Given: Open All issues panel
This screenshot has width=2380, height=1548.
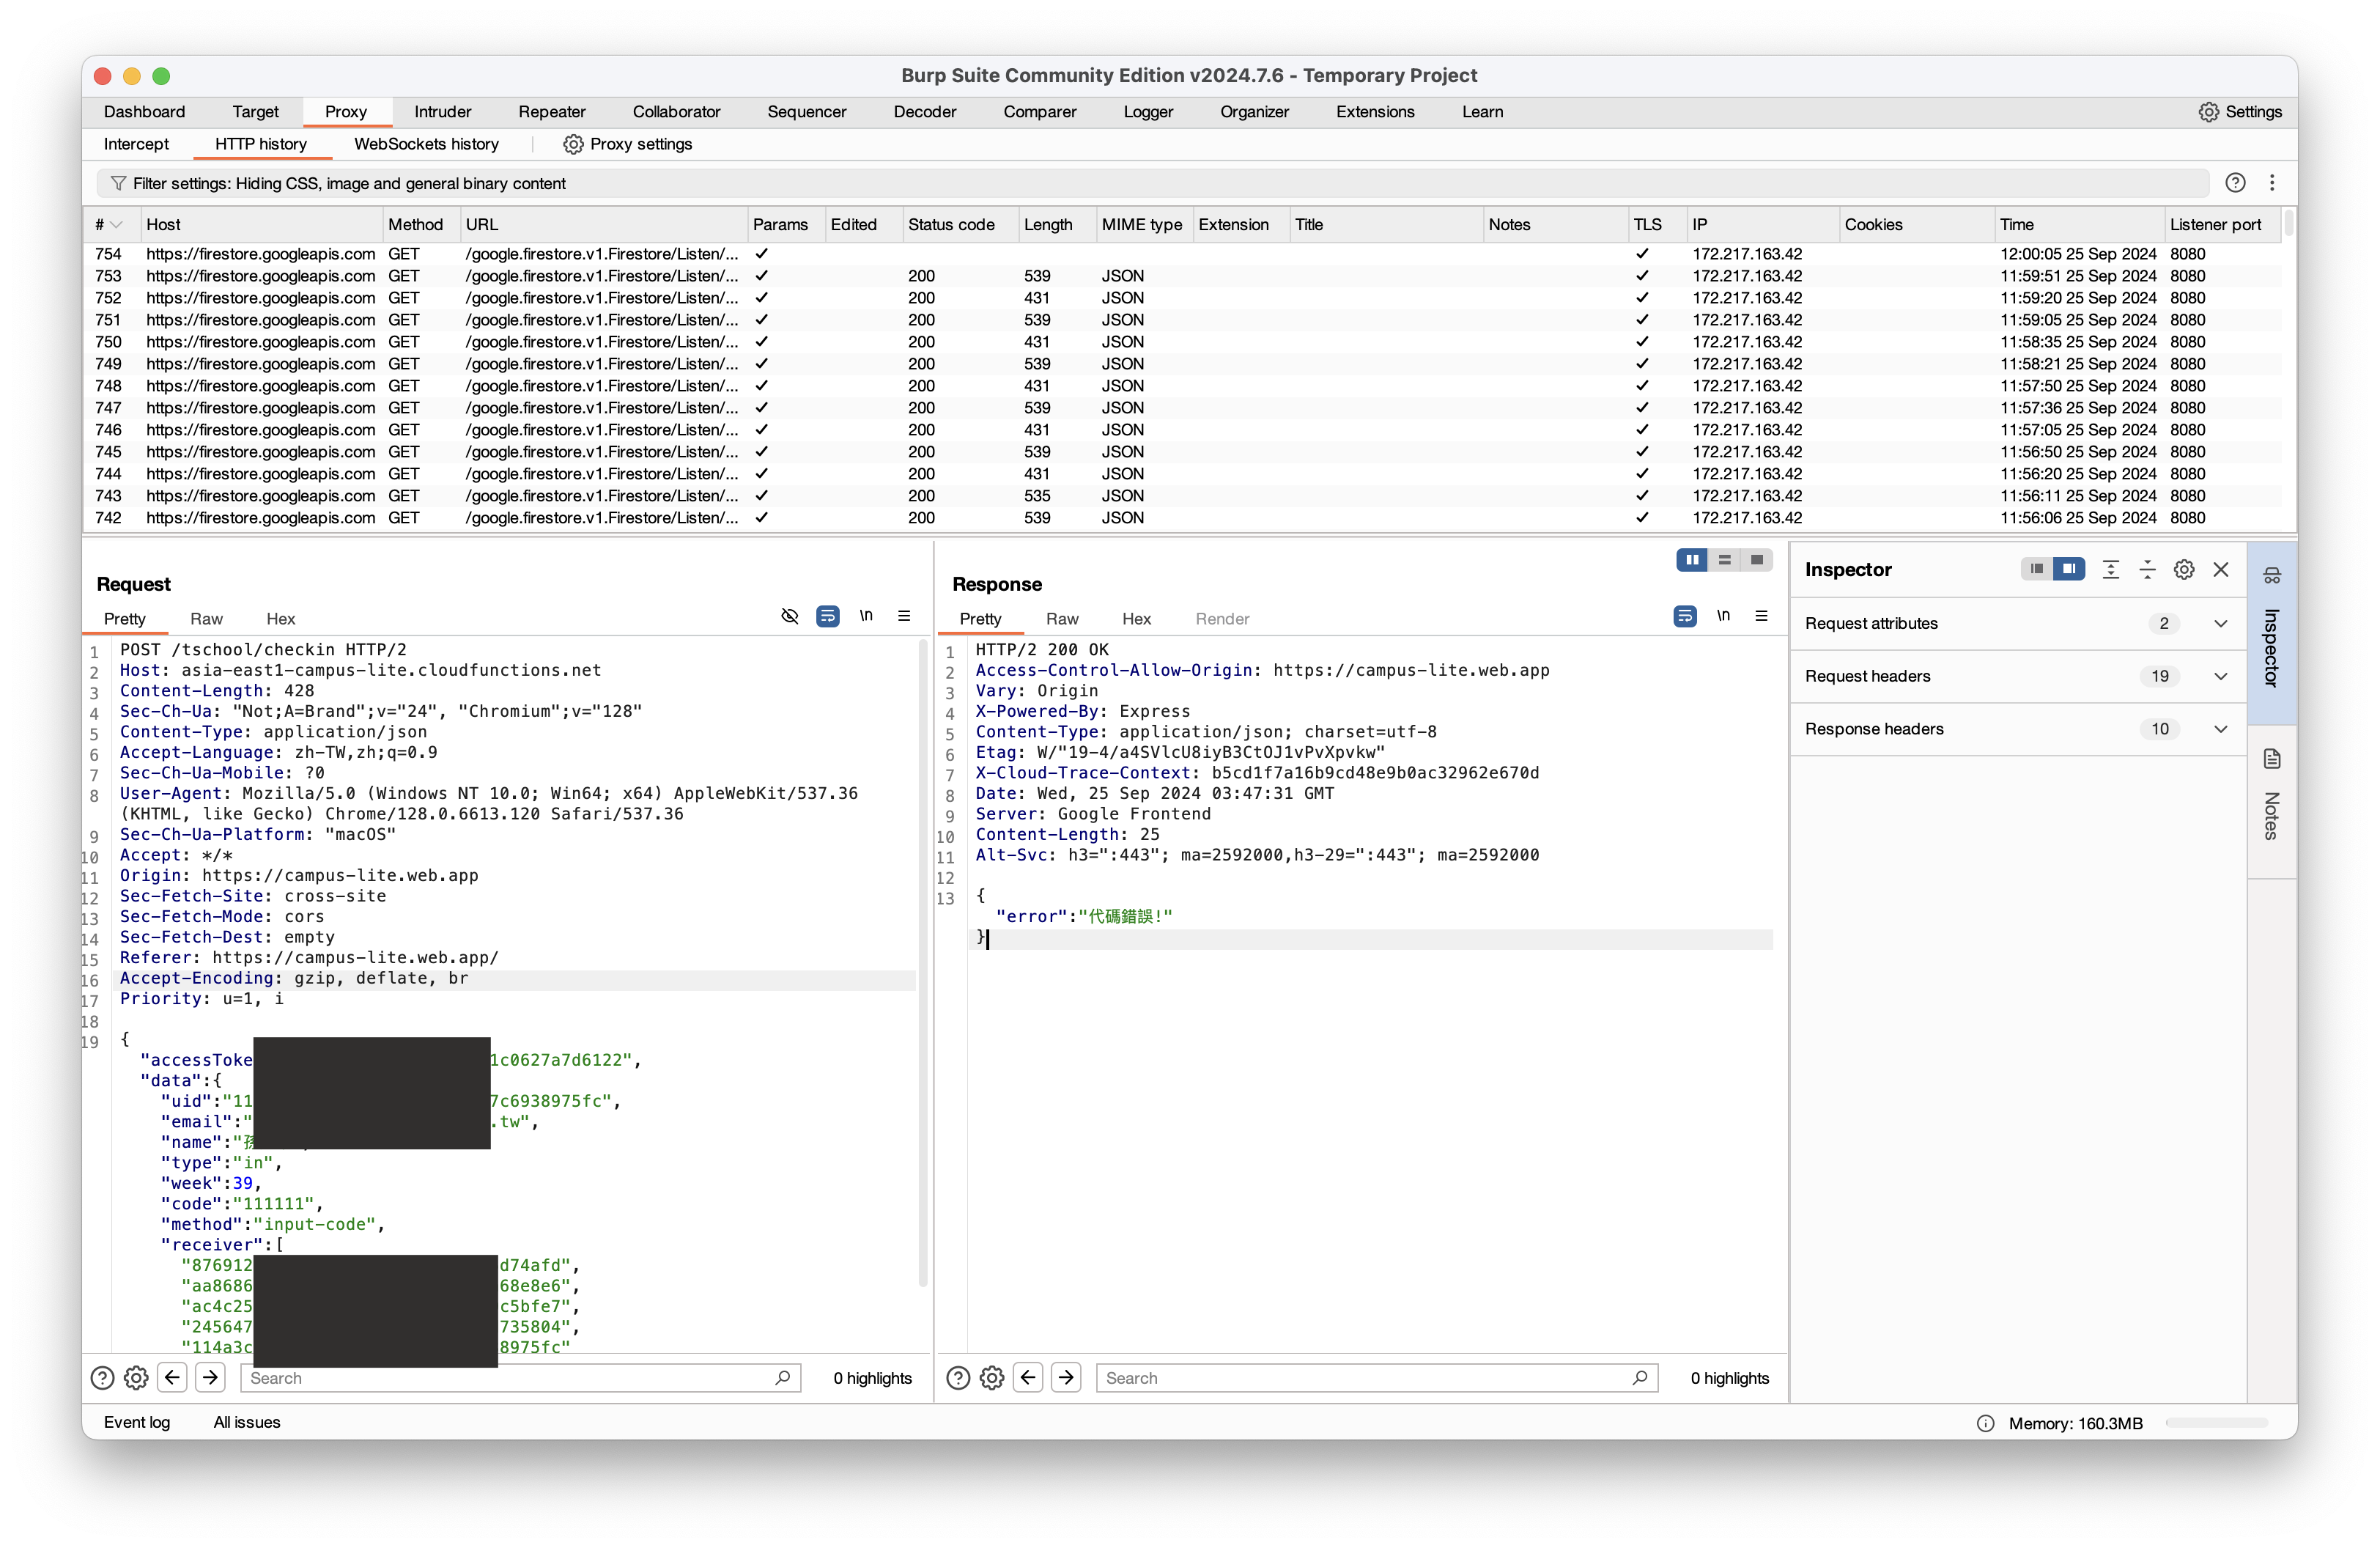Looking at the screenshot, I should [x=247, y=1423].
